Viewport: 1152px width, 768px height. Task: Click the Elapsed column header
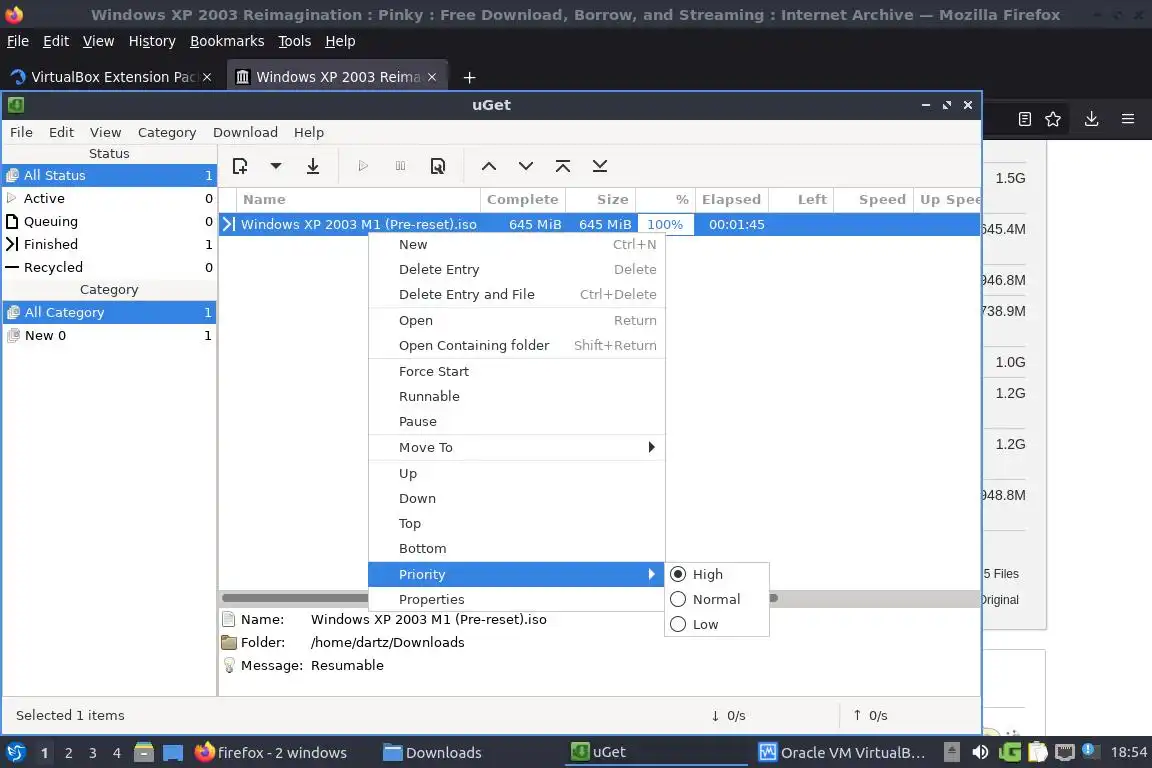[x=732, y=199]
